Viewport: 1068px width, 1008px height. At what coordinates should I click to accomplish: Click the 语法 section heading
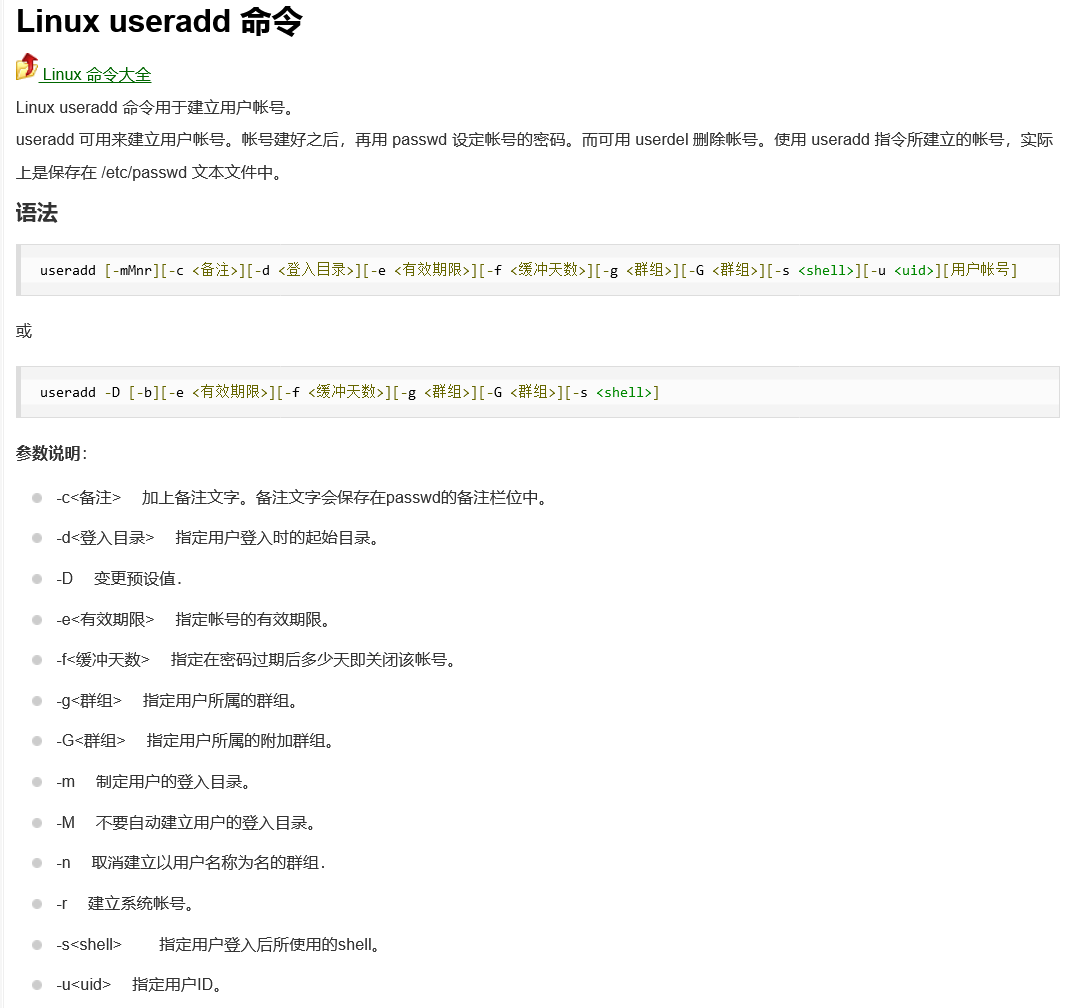click(37, 212)
